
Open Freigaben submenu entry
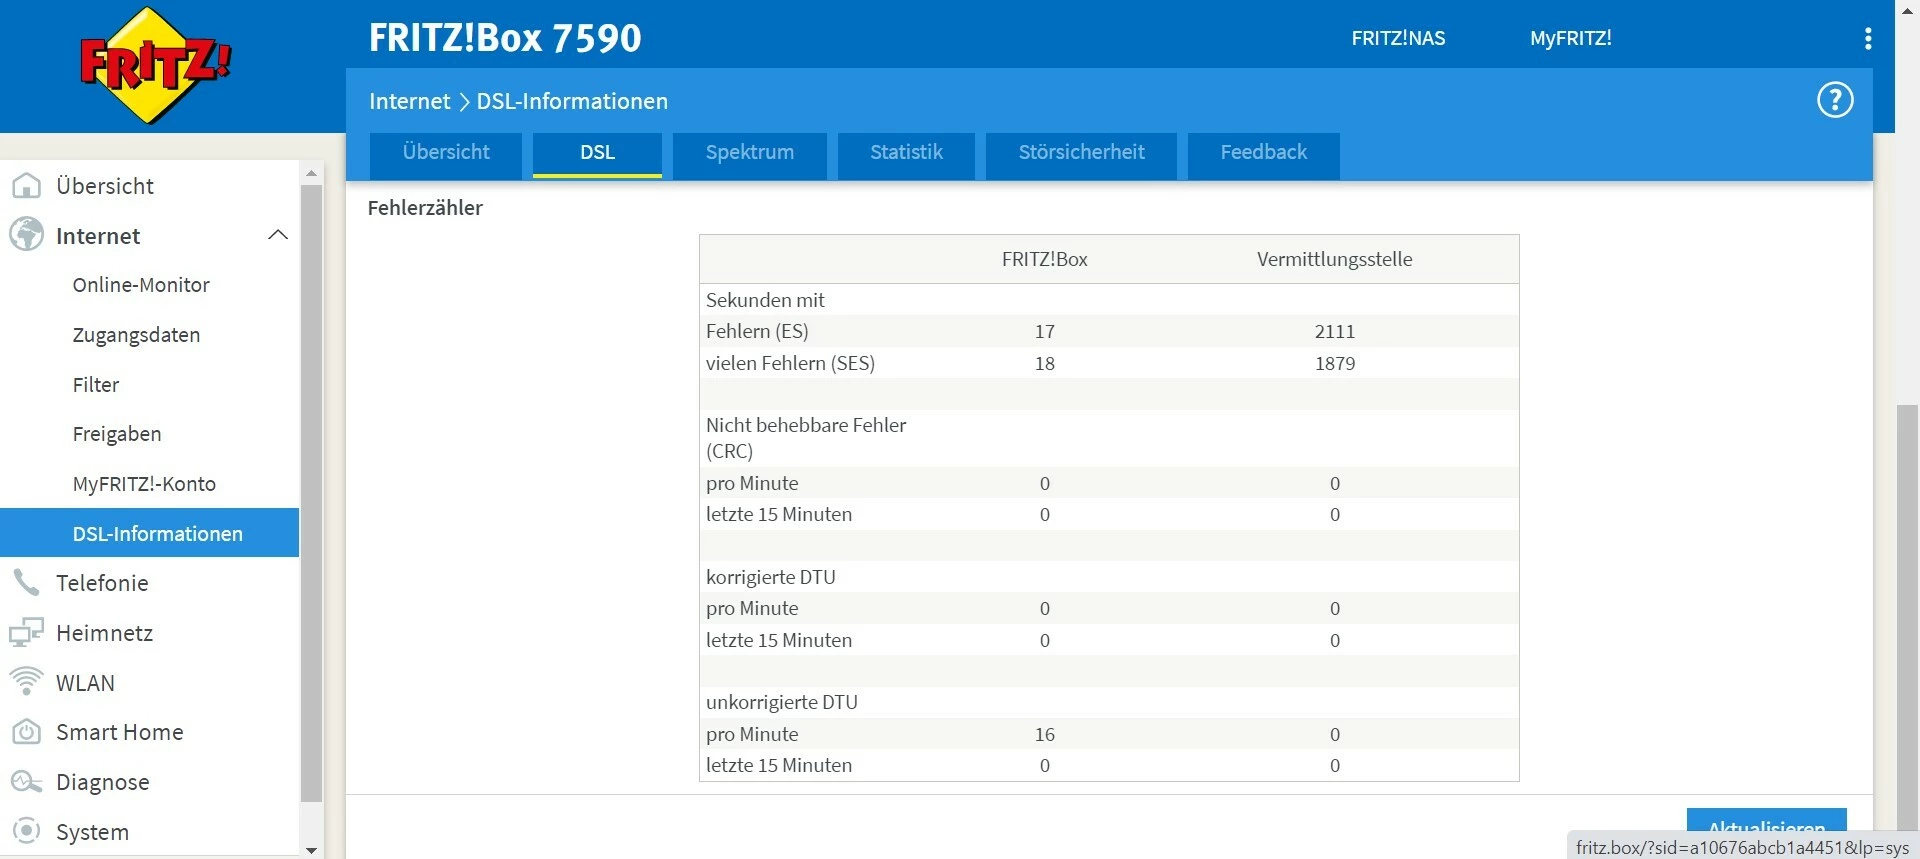click(x=117, y=434)
